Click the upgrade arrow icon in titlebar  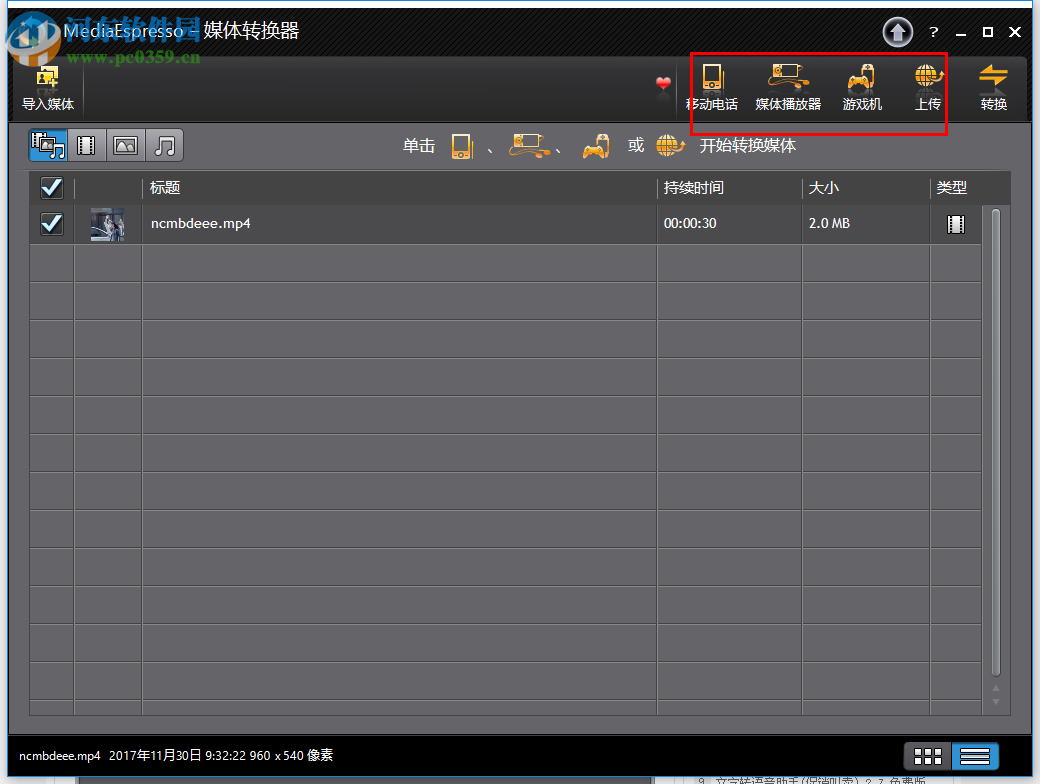click(897, 31)
